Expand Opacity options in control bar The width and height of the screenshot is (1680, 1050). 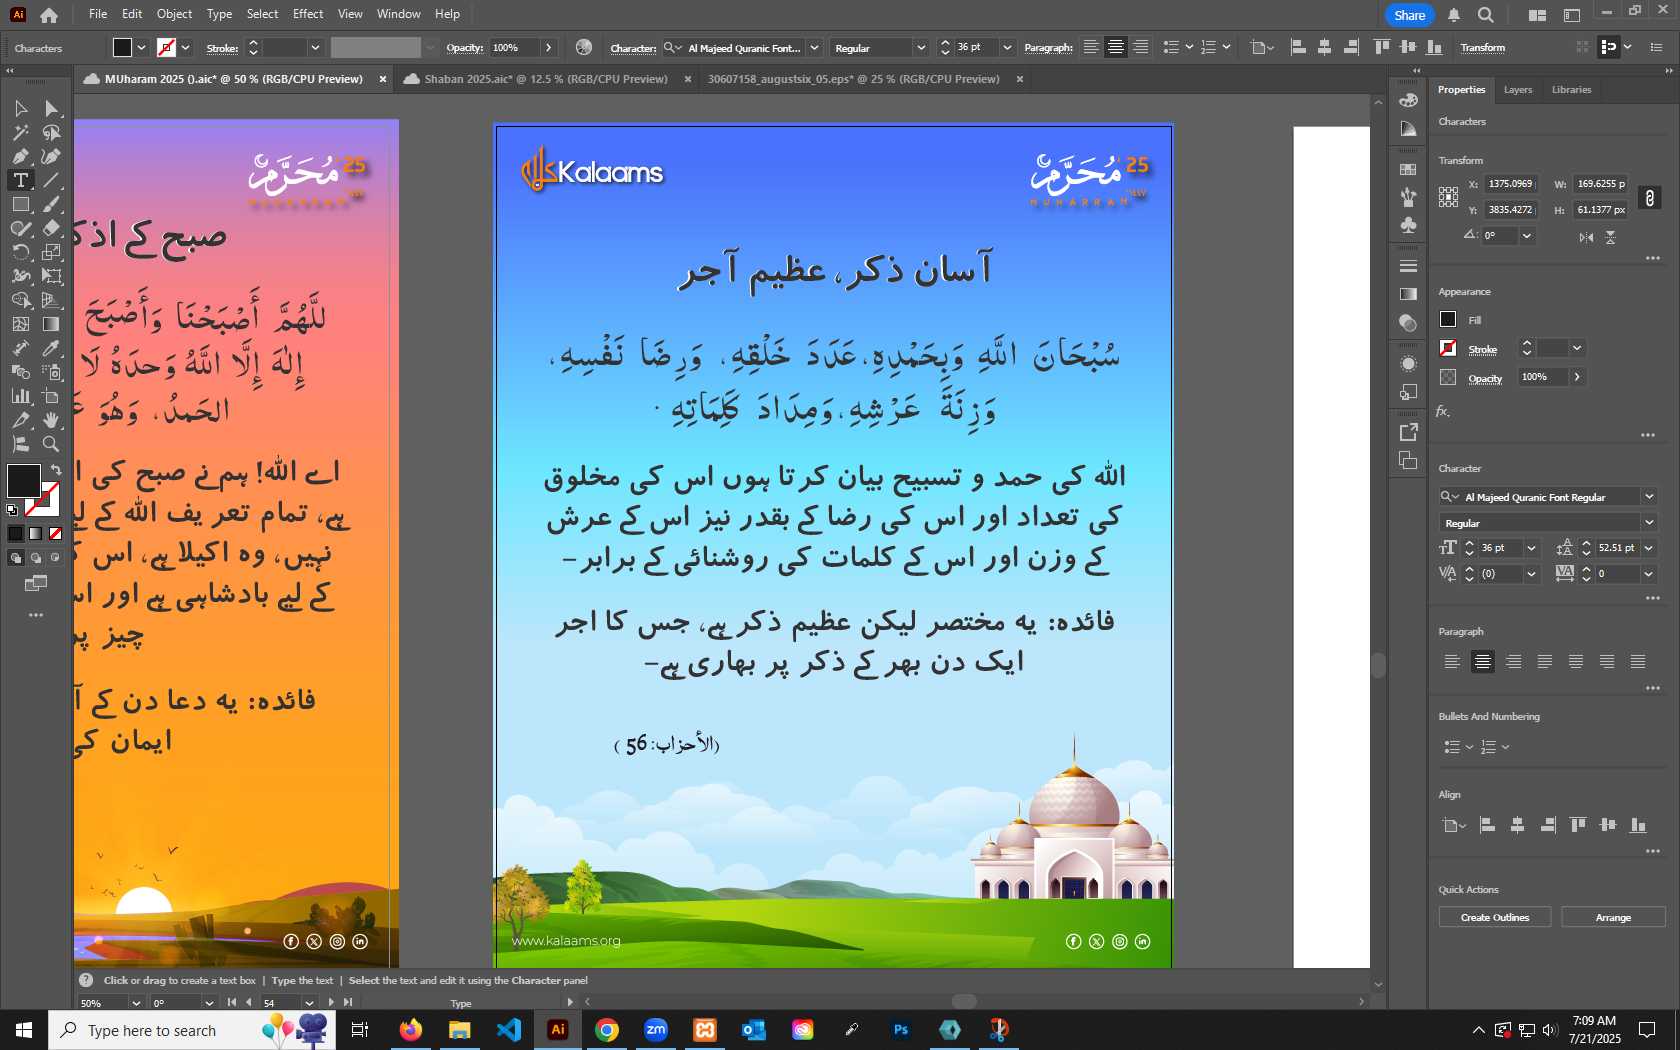(x=548, y=47)
